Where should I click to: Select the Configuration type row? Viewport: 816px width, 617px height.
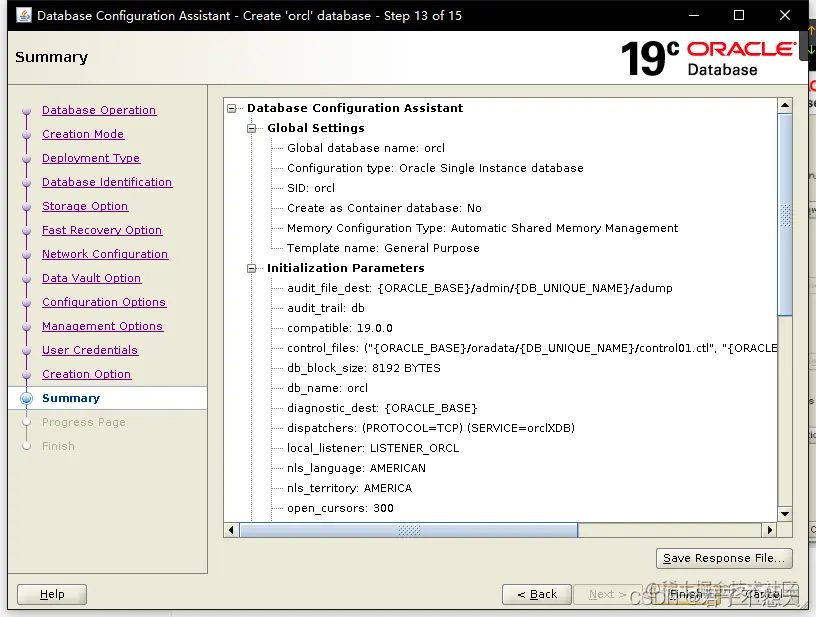pyautogui.click(x=435, y=168)
